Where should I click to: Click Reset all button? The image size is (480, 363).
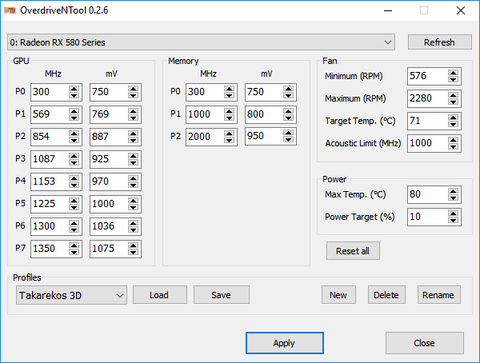(353, 251)
